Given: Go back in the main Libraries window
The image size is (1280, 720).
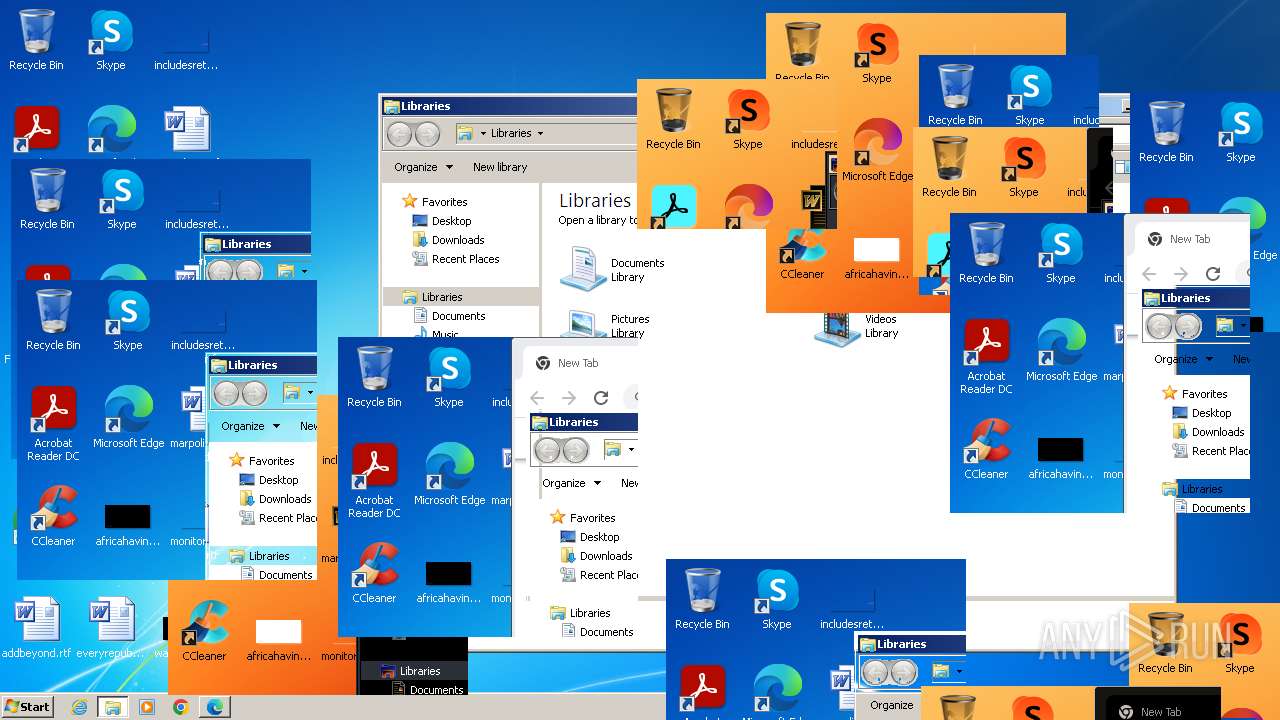Looking at the screenshot, I should click(x=399, y=134).
